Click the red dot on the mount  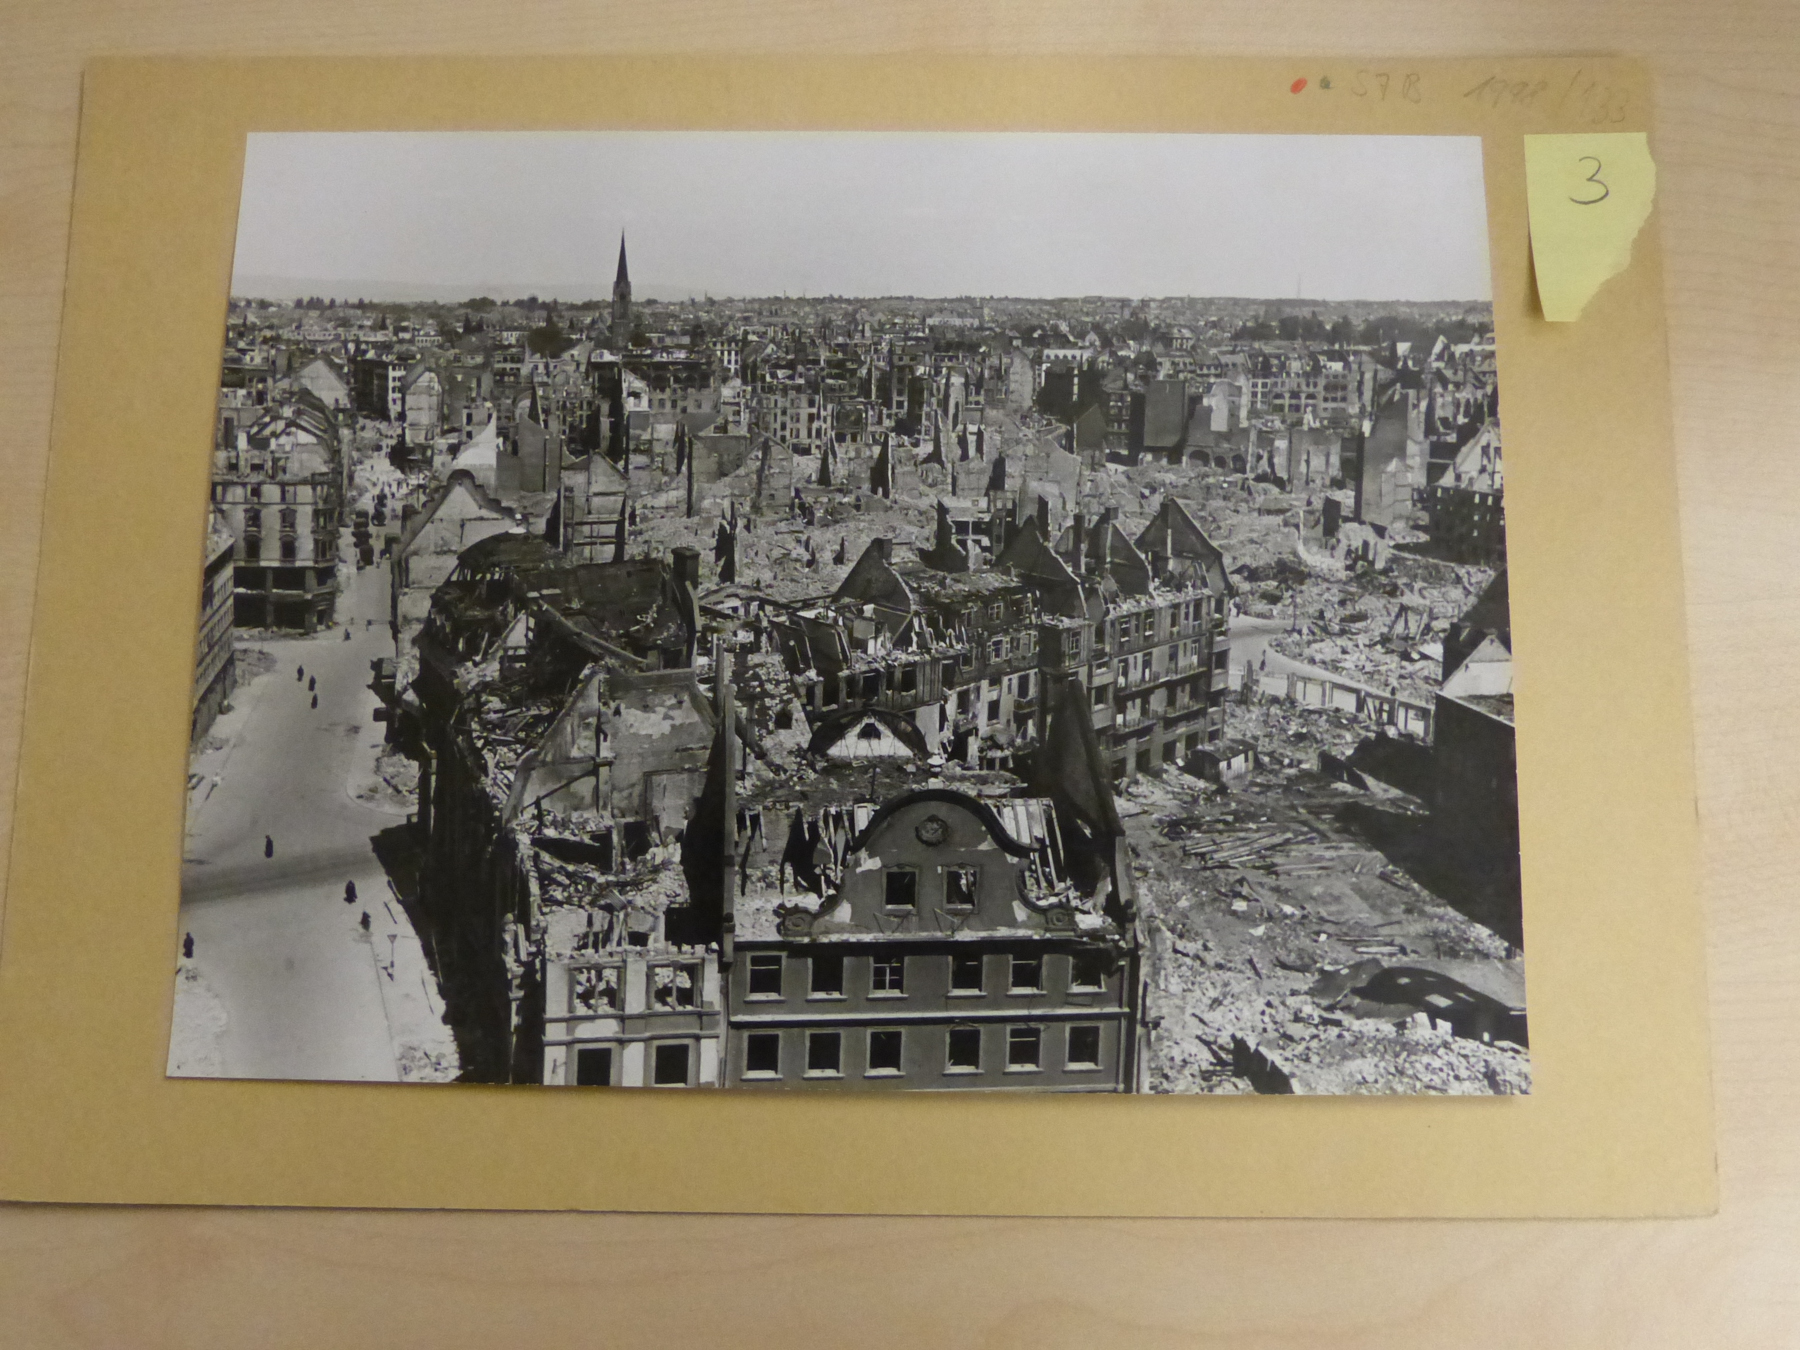pyautogui.click(x=1297, y=87)
